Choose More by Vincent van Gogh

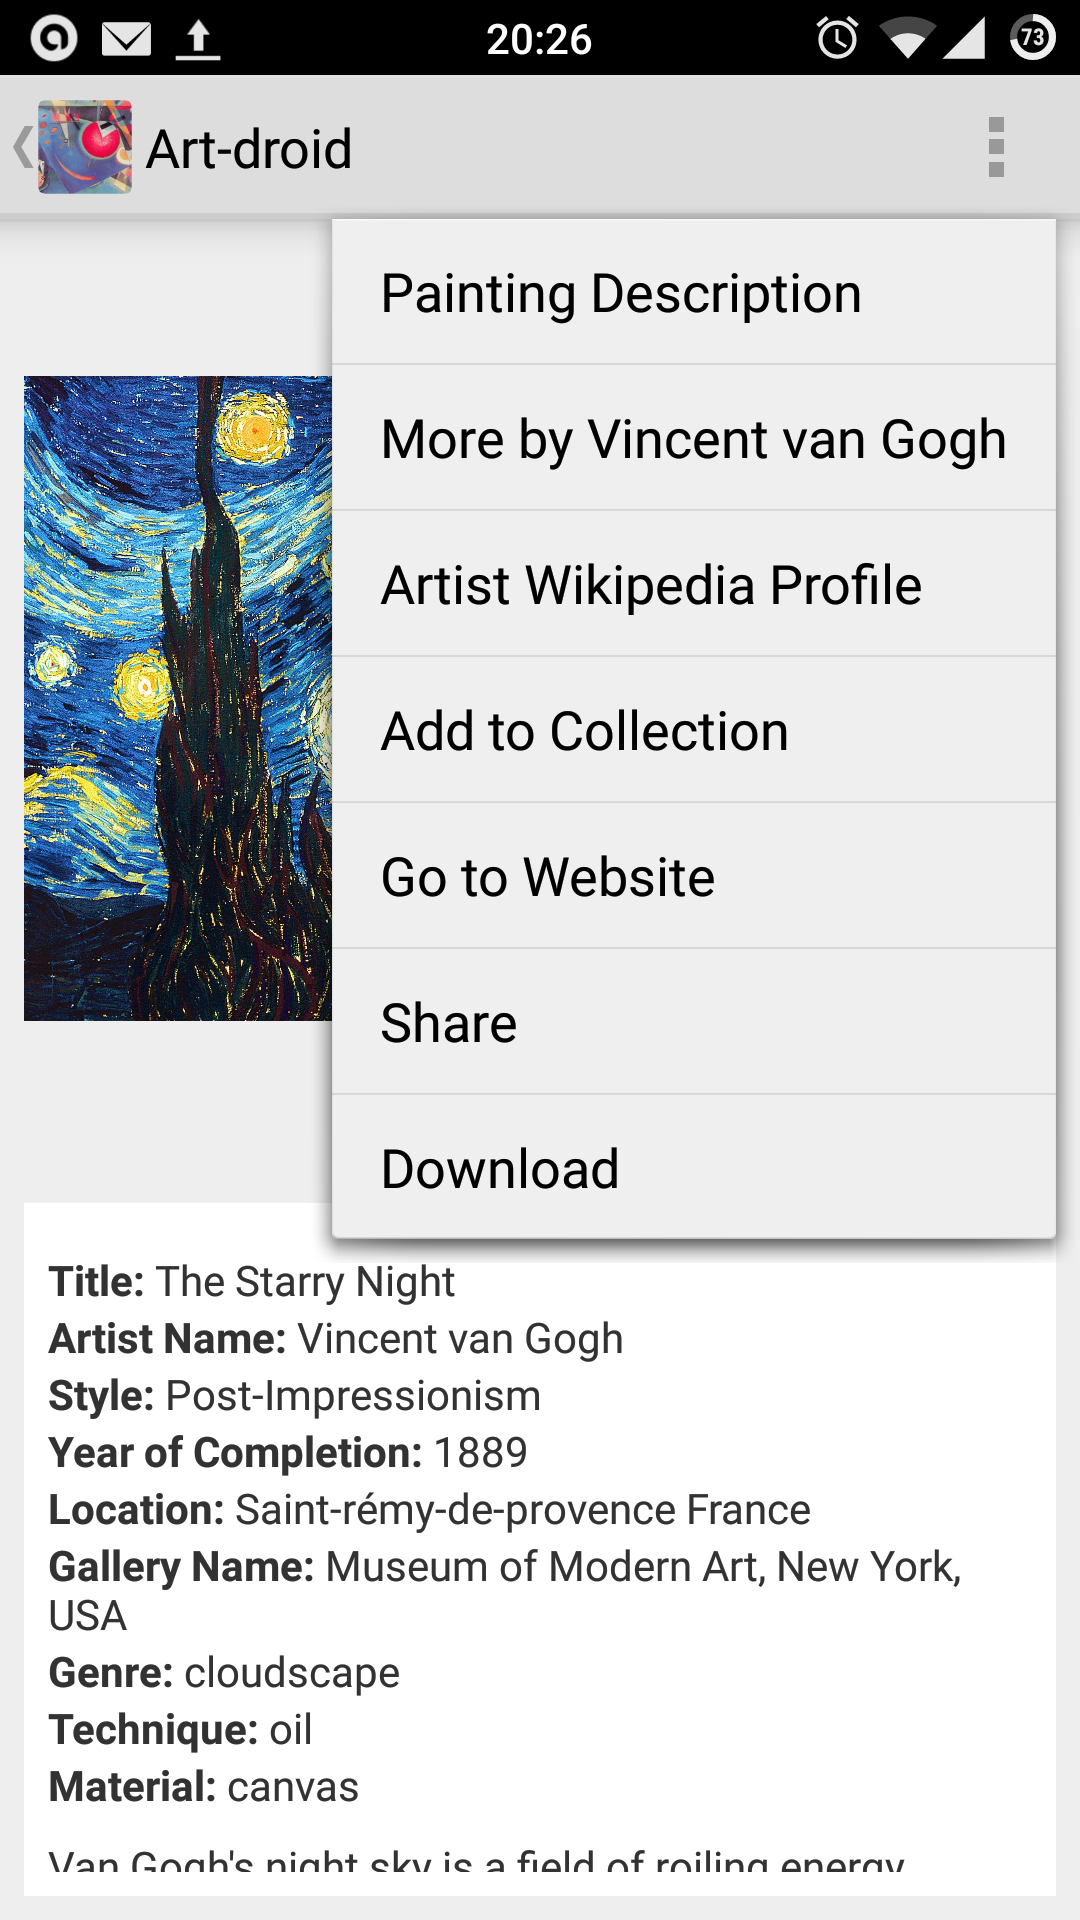694,439
